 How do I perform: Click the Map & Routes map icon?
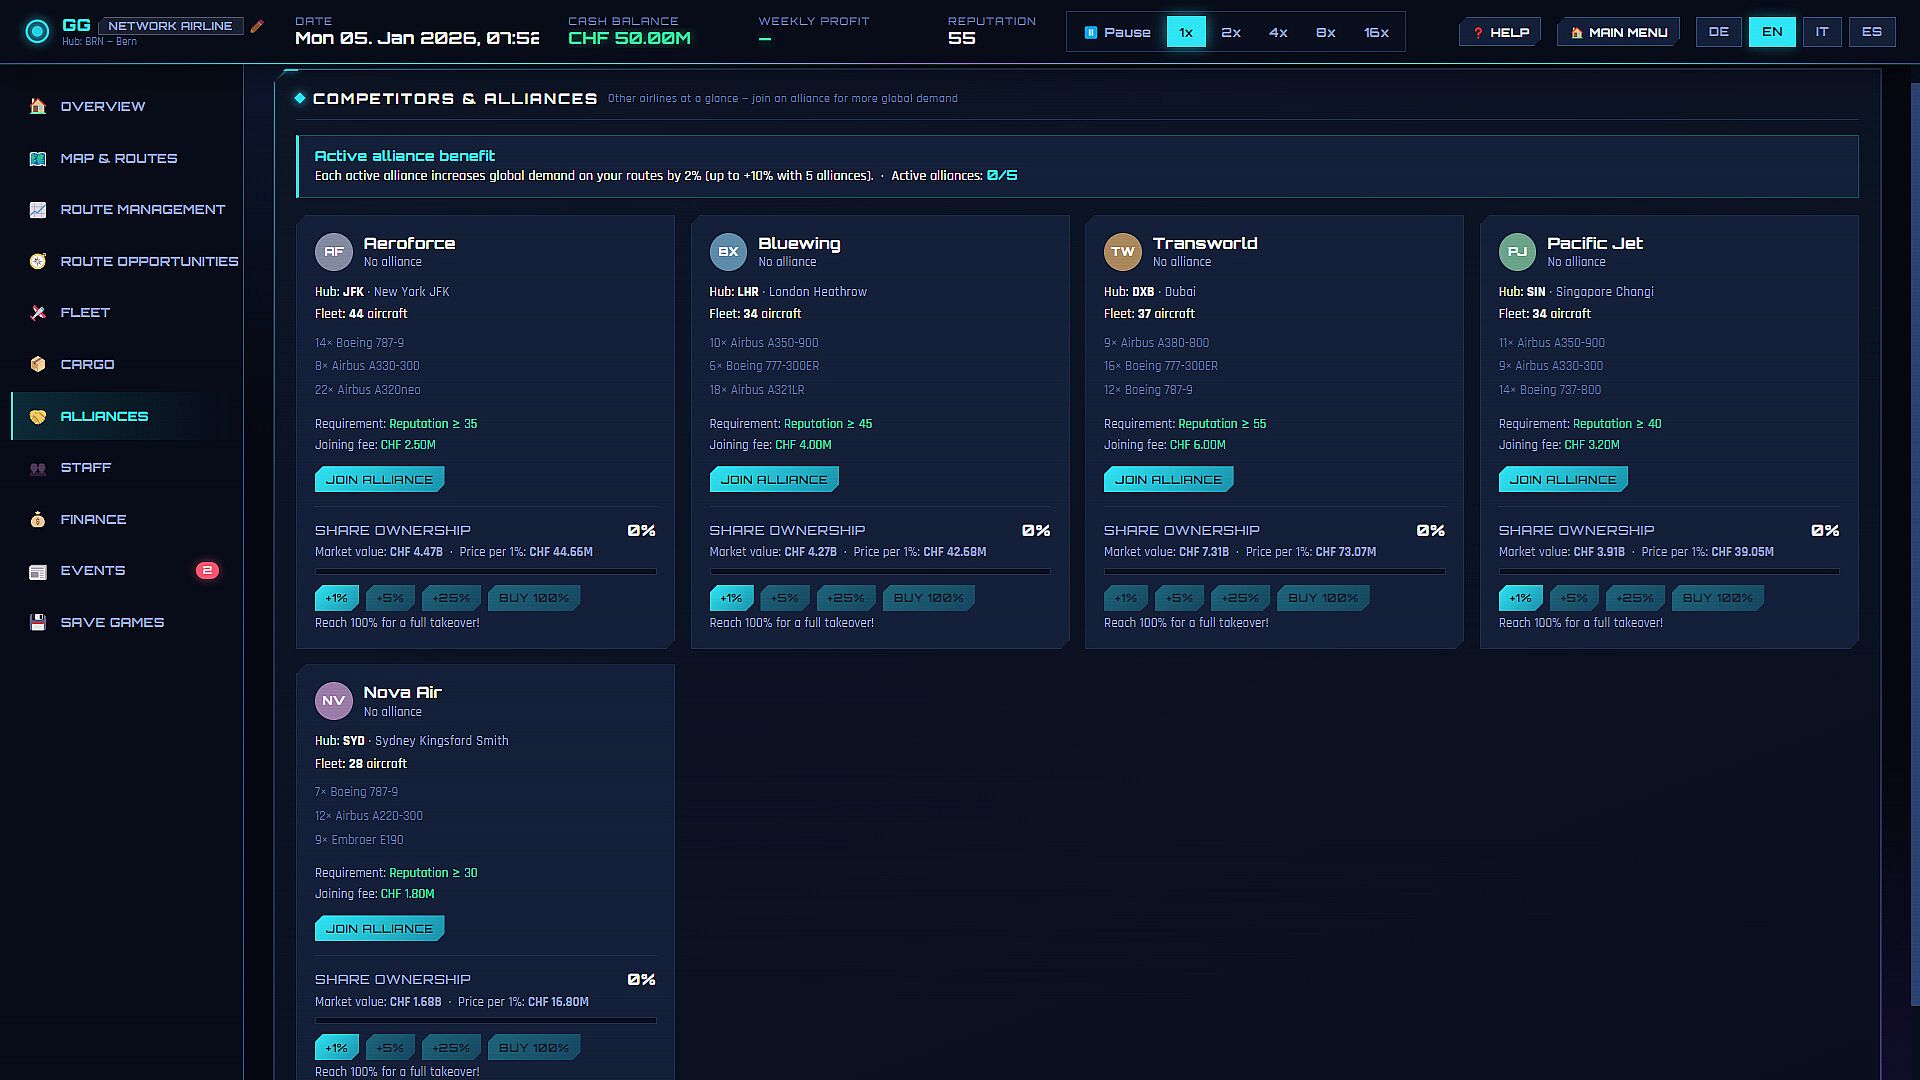[38, 158]
